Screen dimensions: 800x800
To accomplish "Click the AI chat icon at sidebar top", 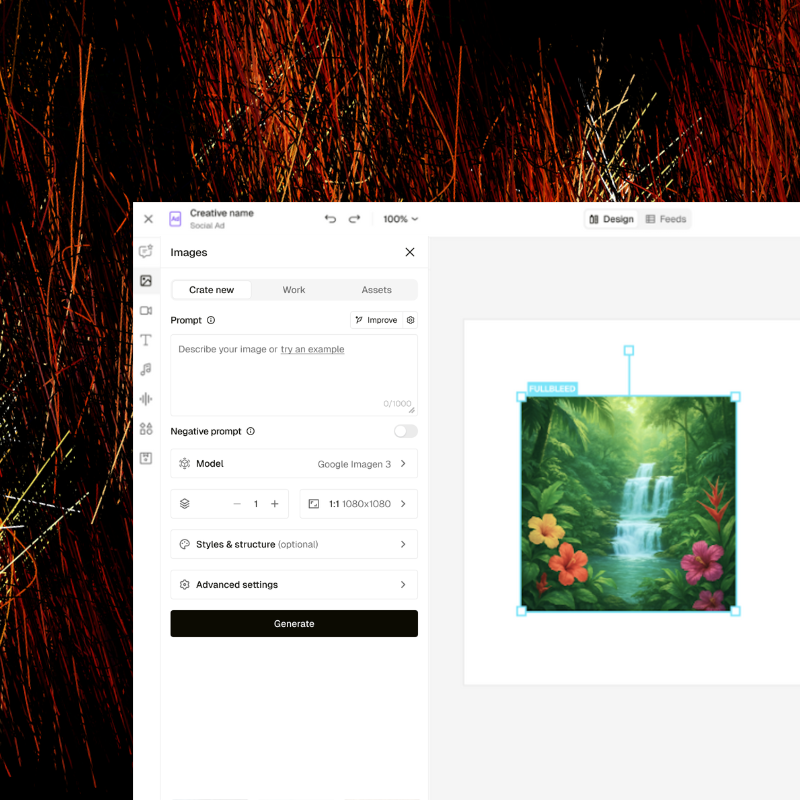I will click(x=146, y=251).
